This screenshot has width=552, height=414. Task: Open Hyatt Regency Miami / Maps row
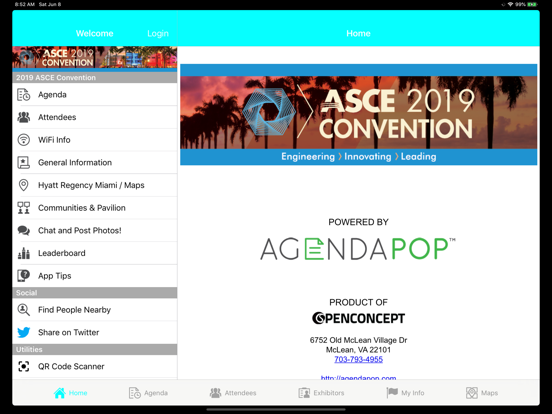(x=95, y=185)
